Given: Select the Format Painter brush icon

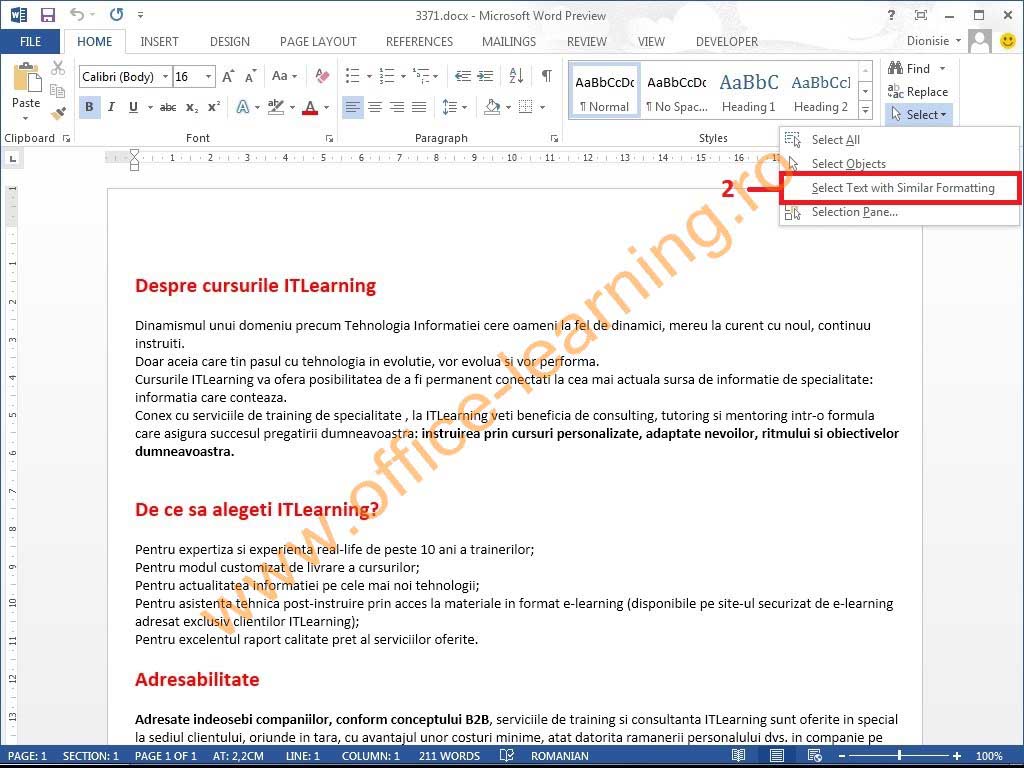Looking at the screenshot, I should tap(58, 114).
